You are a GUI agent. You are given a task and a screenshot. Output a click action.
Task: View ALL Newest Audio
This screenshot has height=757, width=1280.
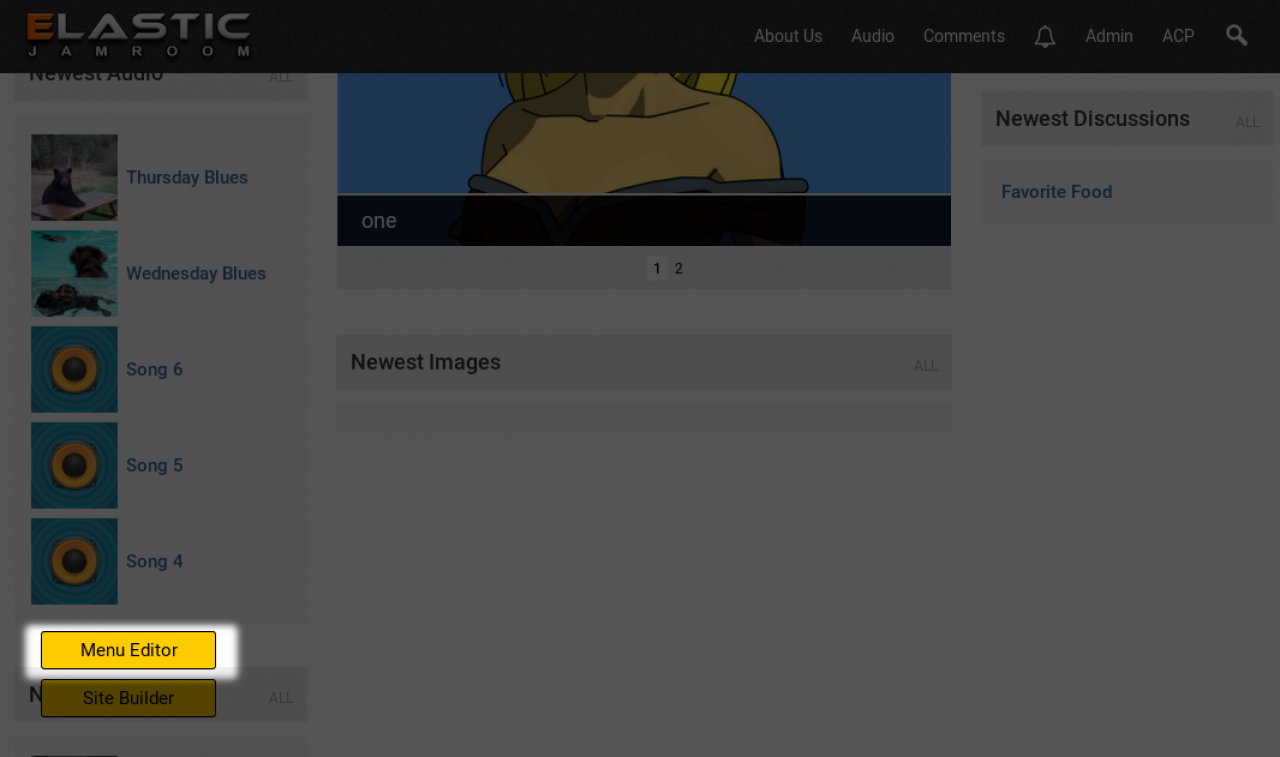(281, 77)
